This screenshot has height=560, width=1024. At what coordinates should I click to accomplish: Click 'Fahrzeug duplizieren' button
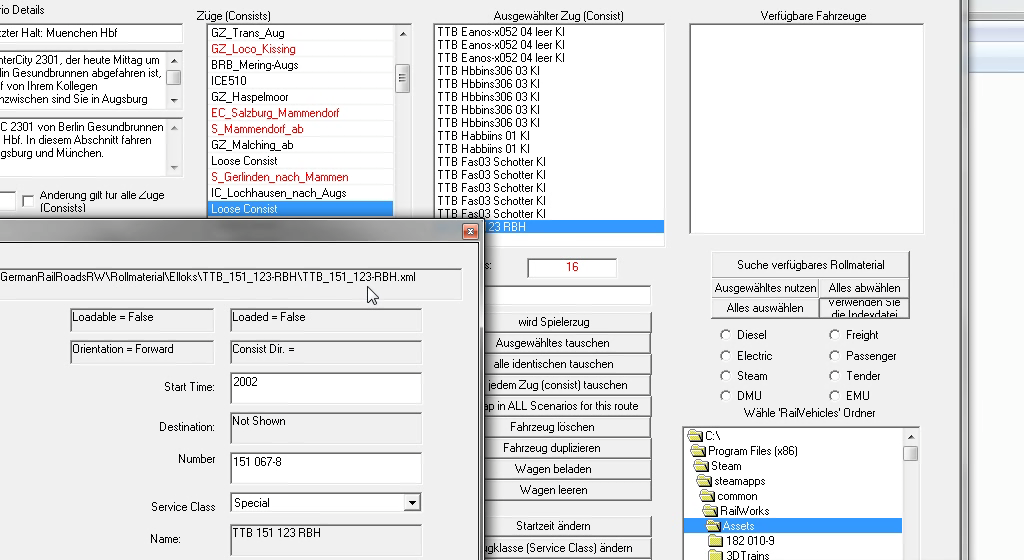pyautogui.click(x=567, y=448)
